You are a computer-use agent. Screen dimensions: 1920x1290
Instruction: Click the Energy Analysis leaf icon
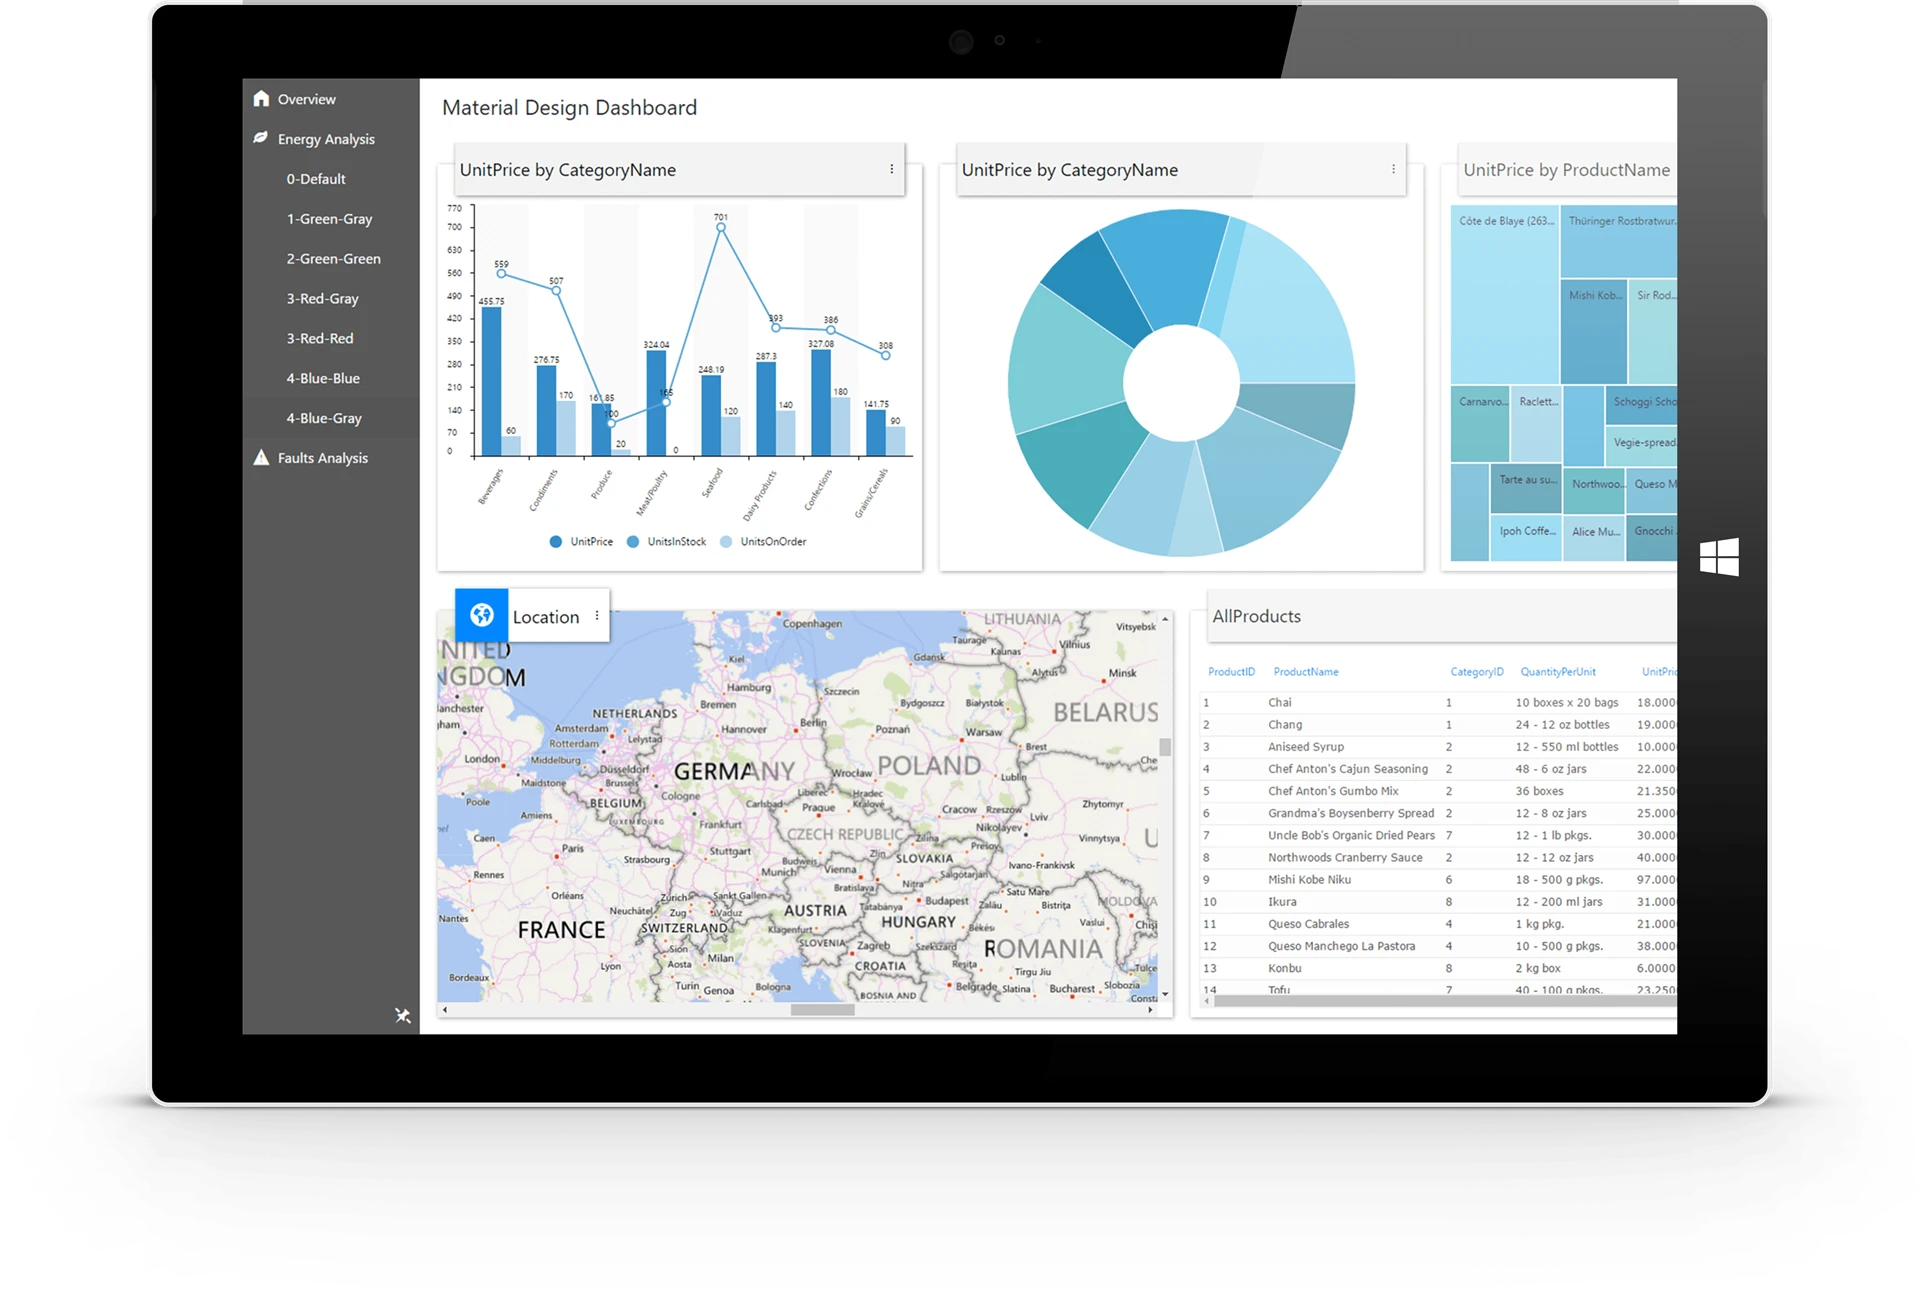click(x=261, y=138)
